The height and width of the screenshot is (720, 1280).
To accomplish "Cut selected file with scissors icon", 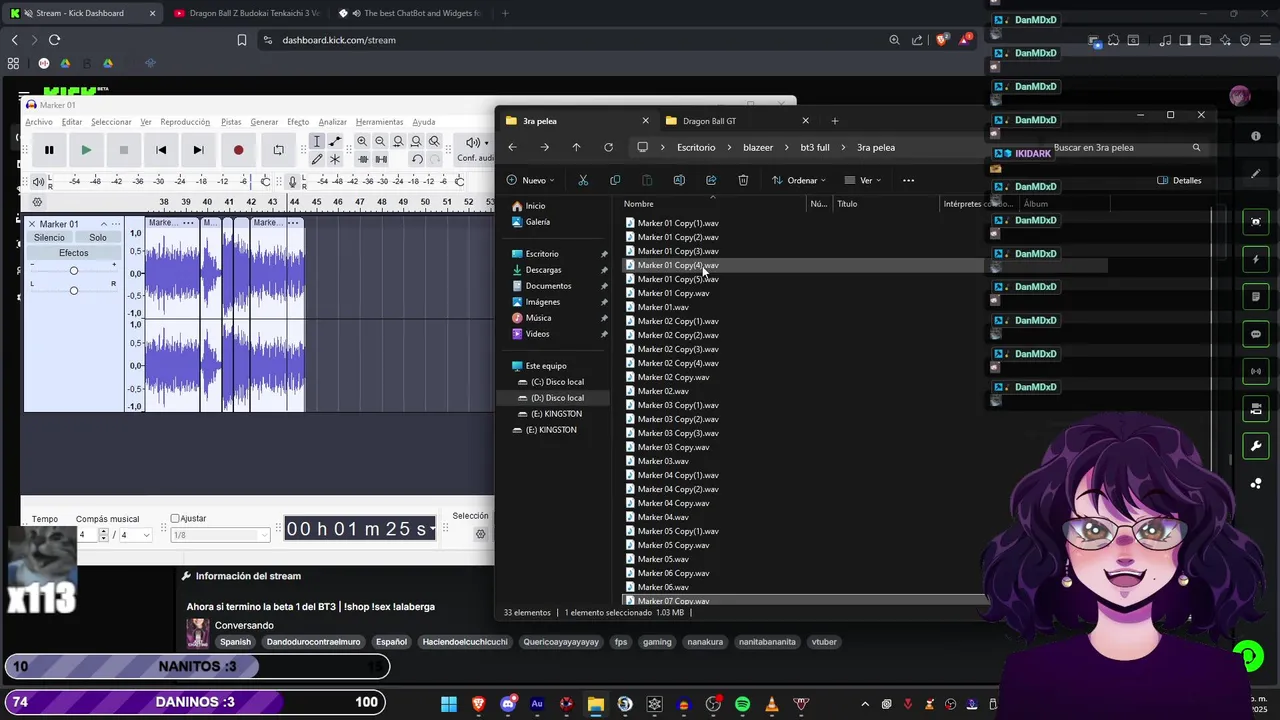I will click(x=583, y=180).
